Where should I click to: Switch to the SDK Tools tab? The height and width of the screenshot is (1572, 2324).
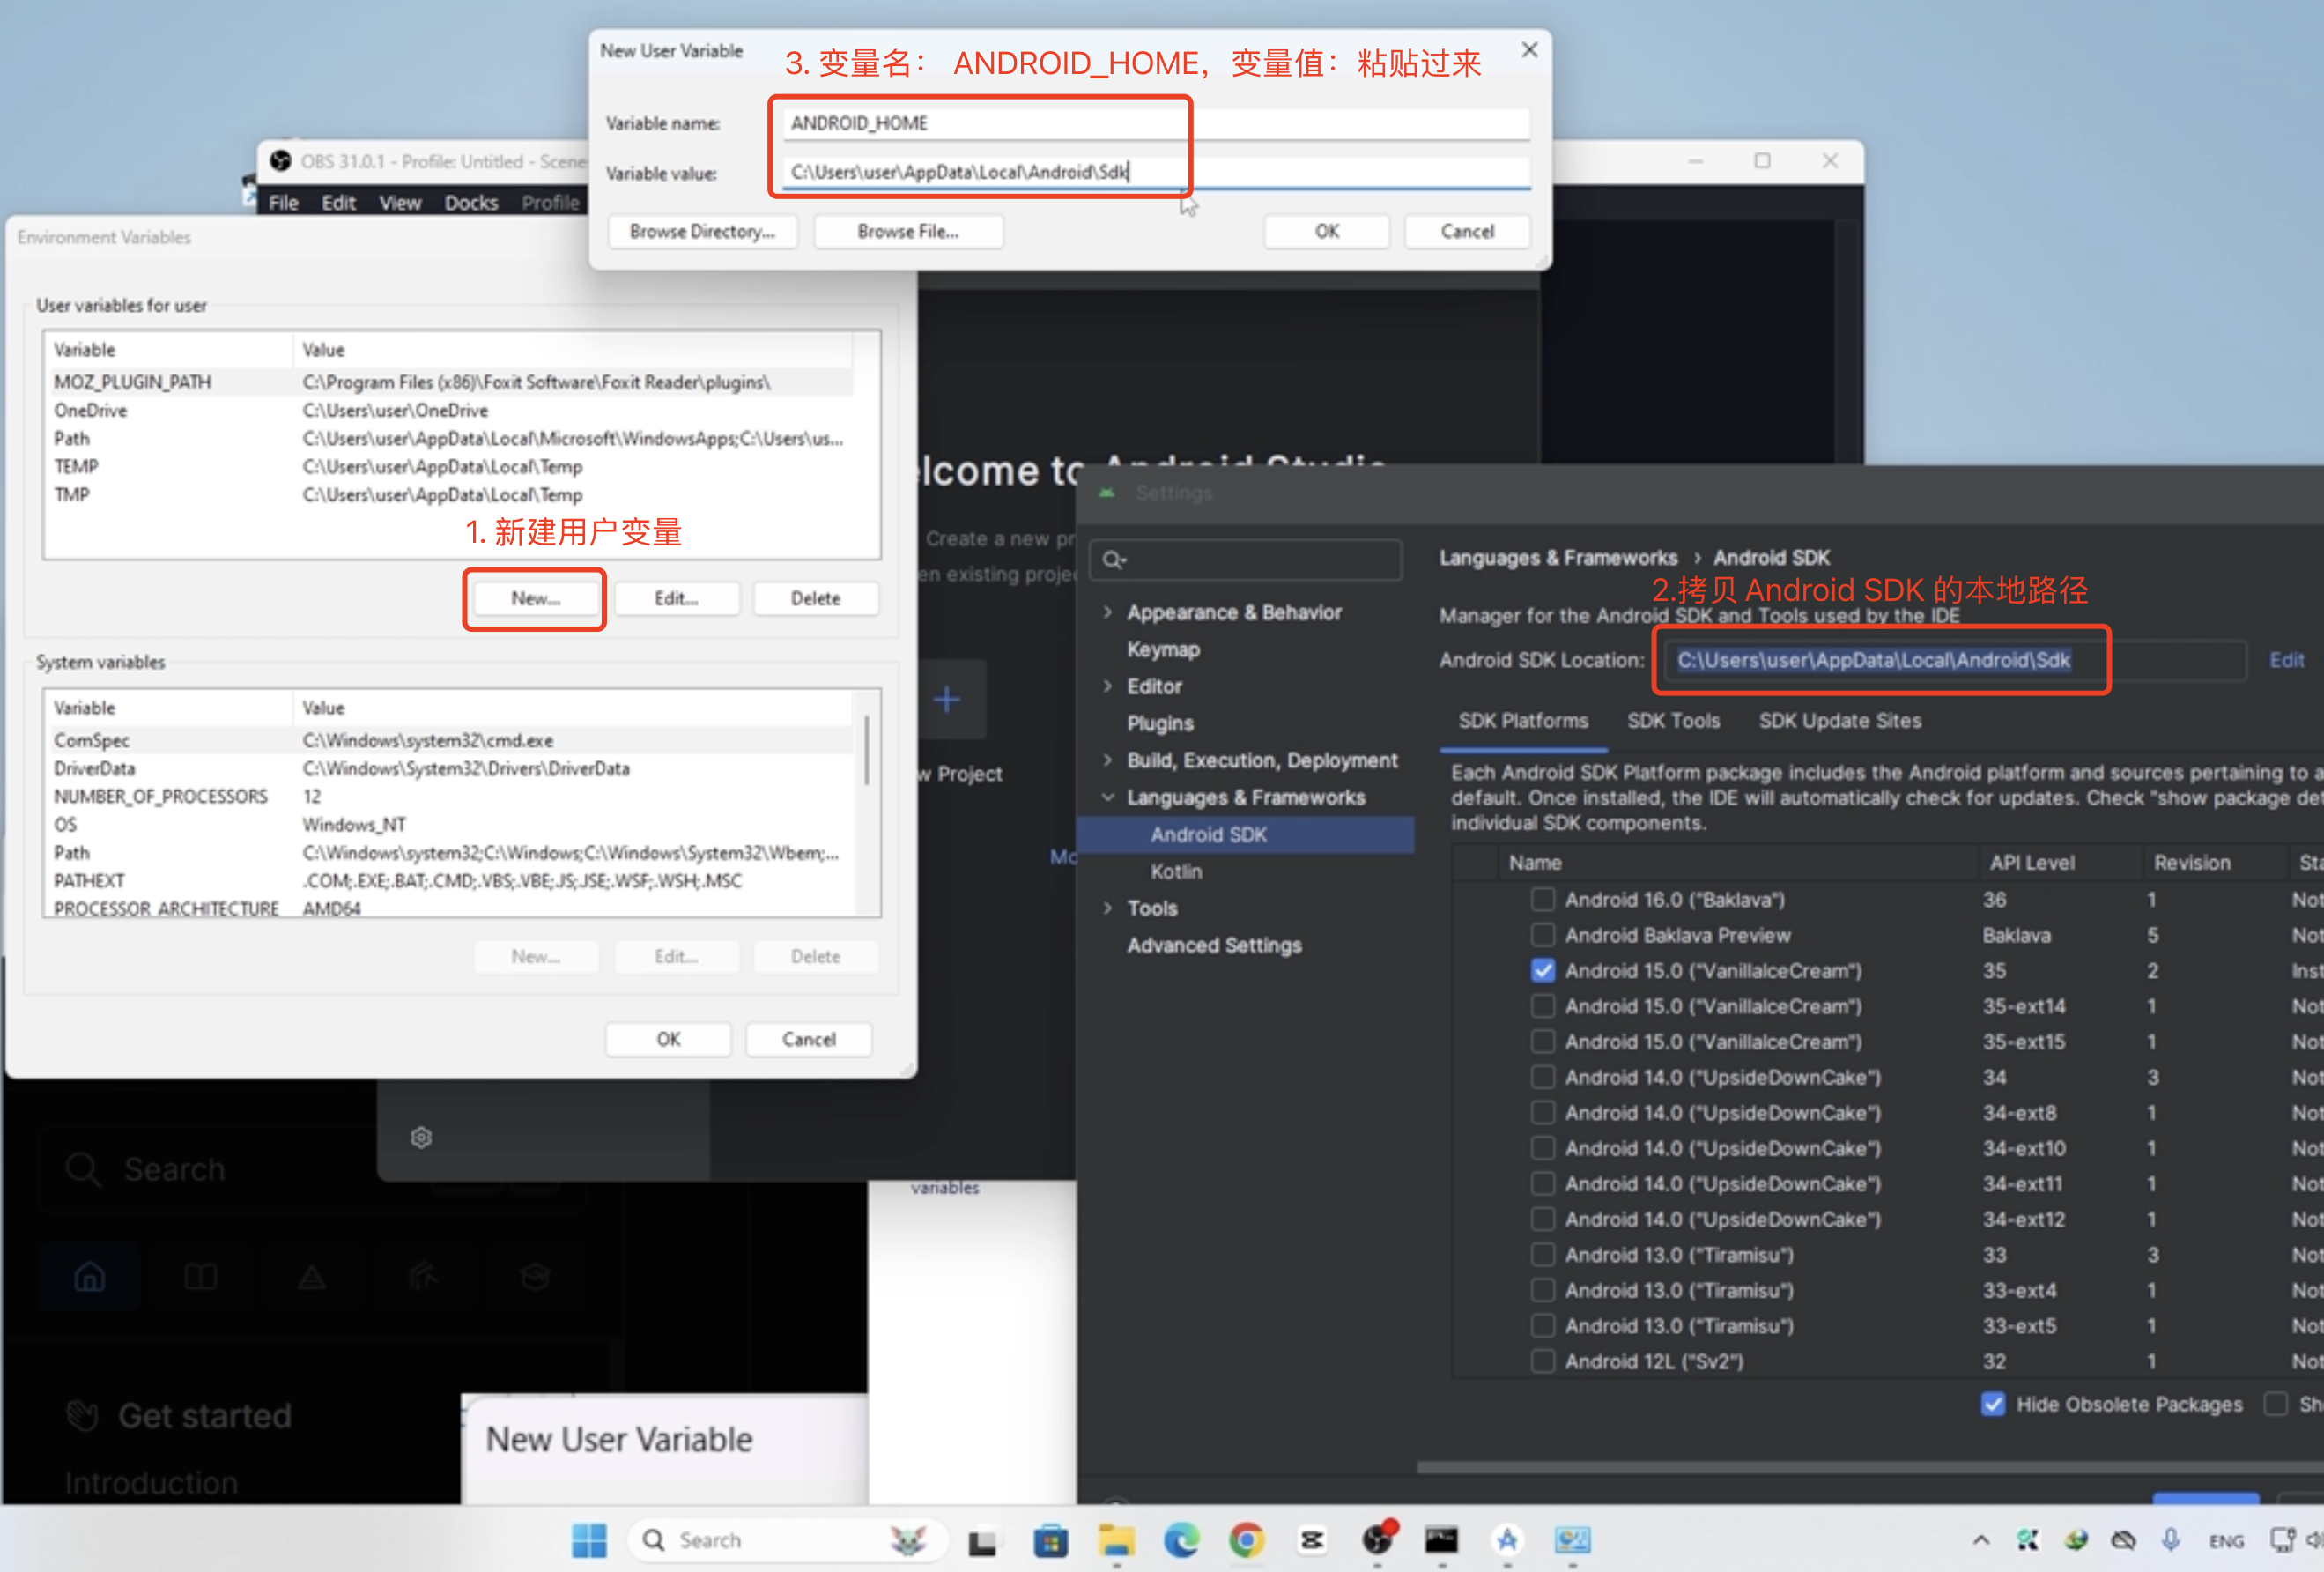(x=1673, y=721)
